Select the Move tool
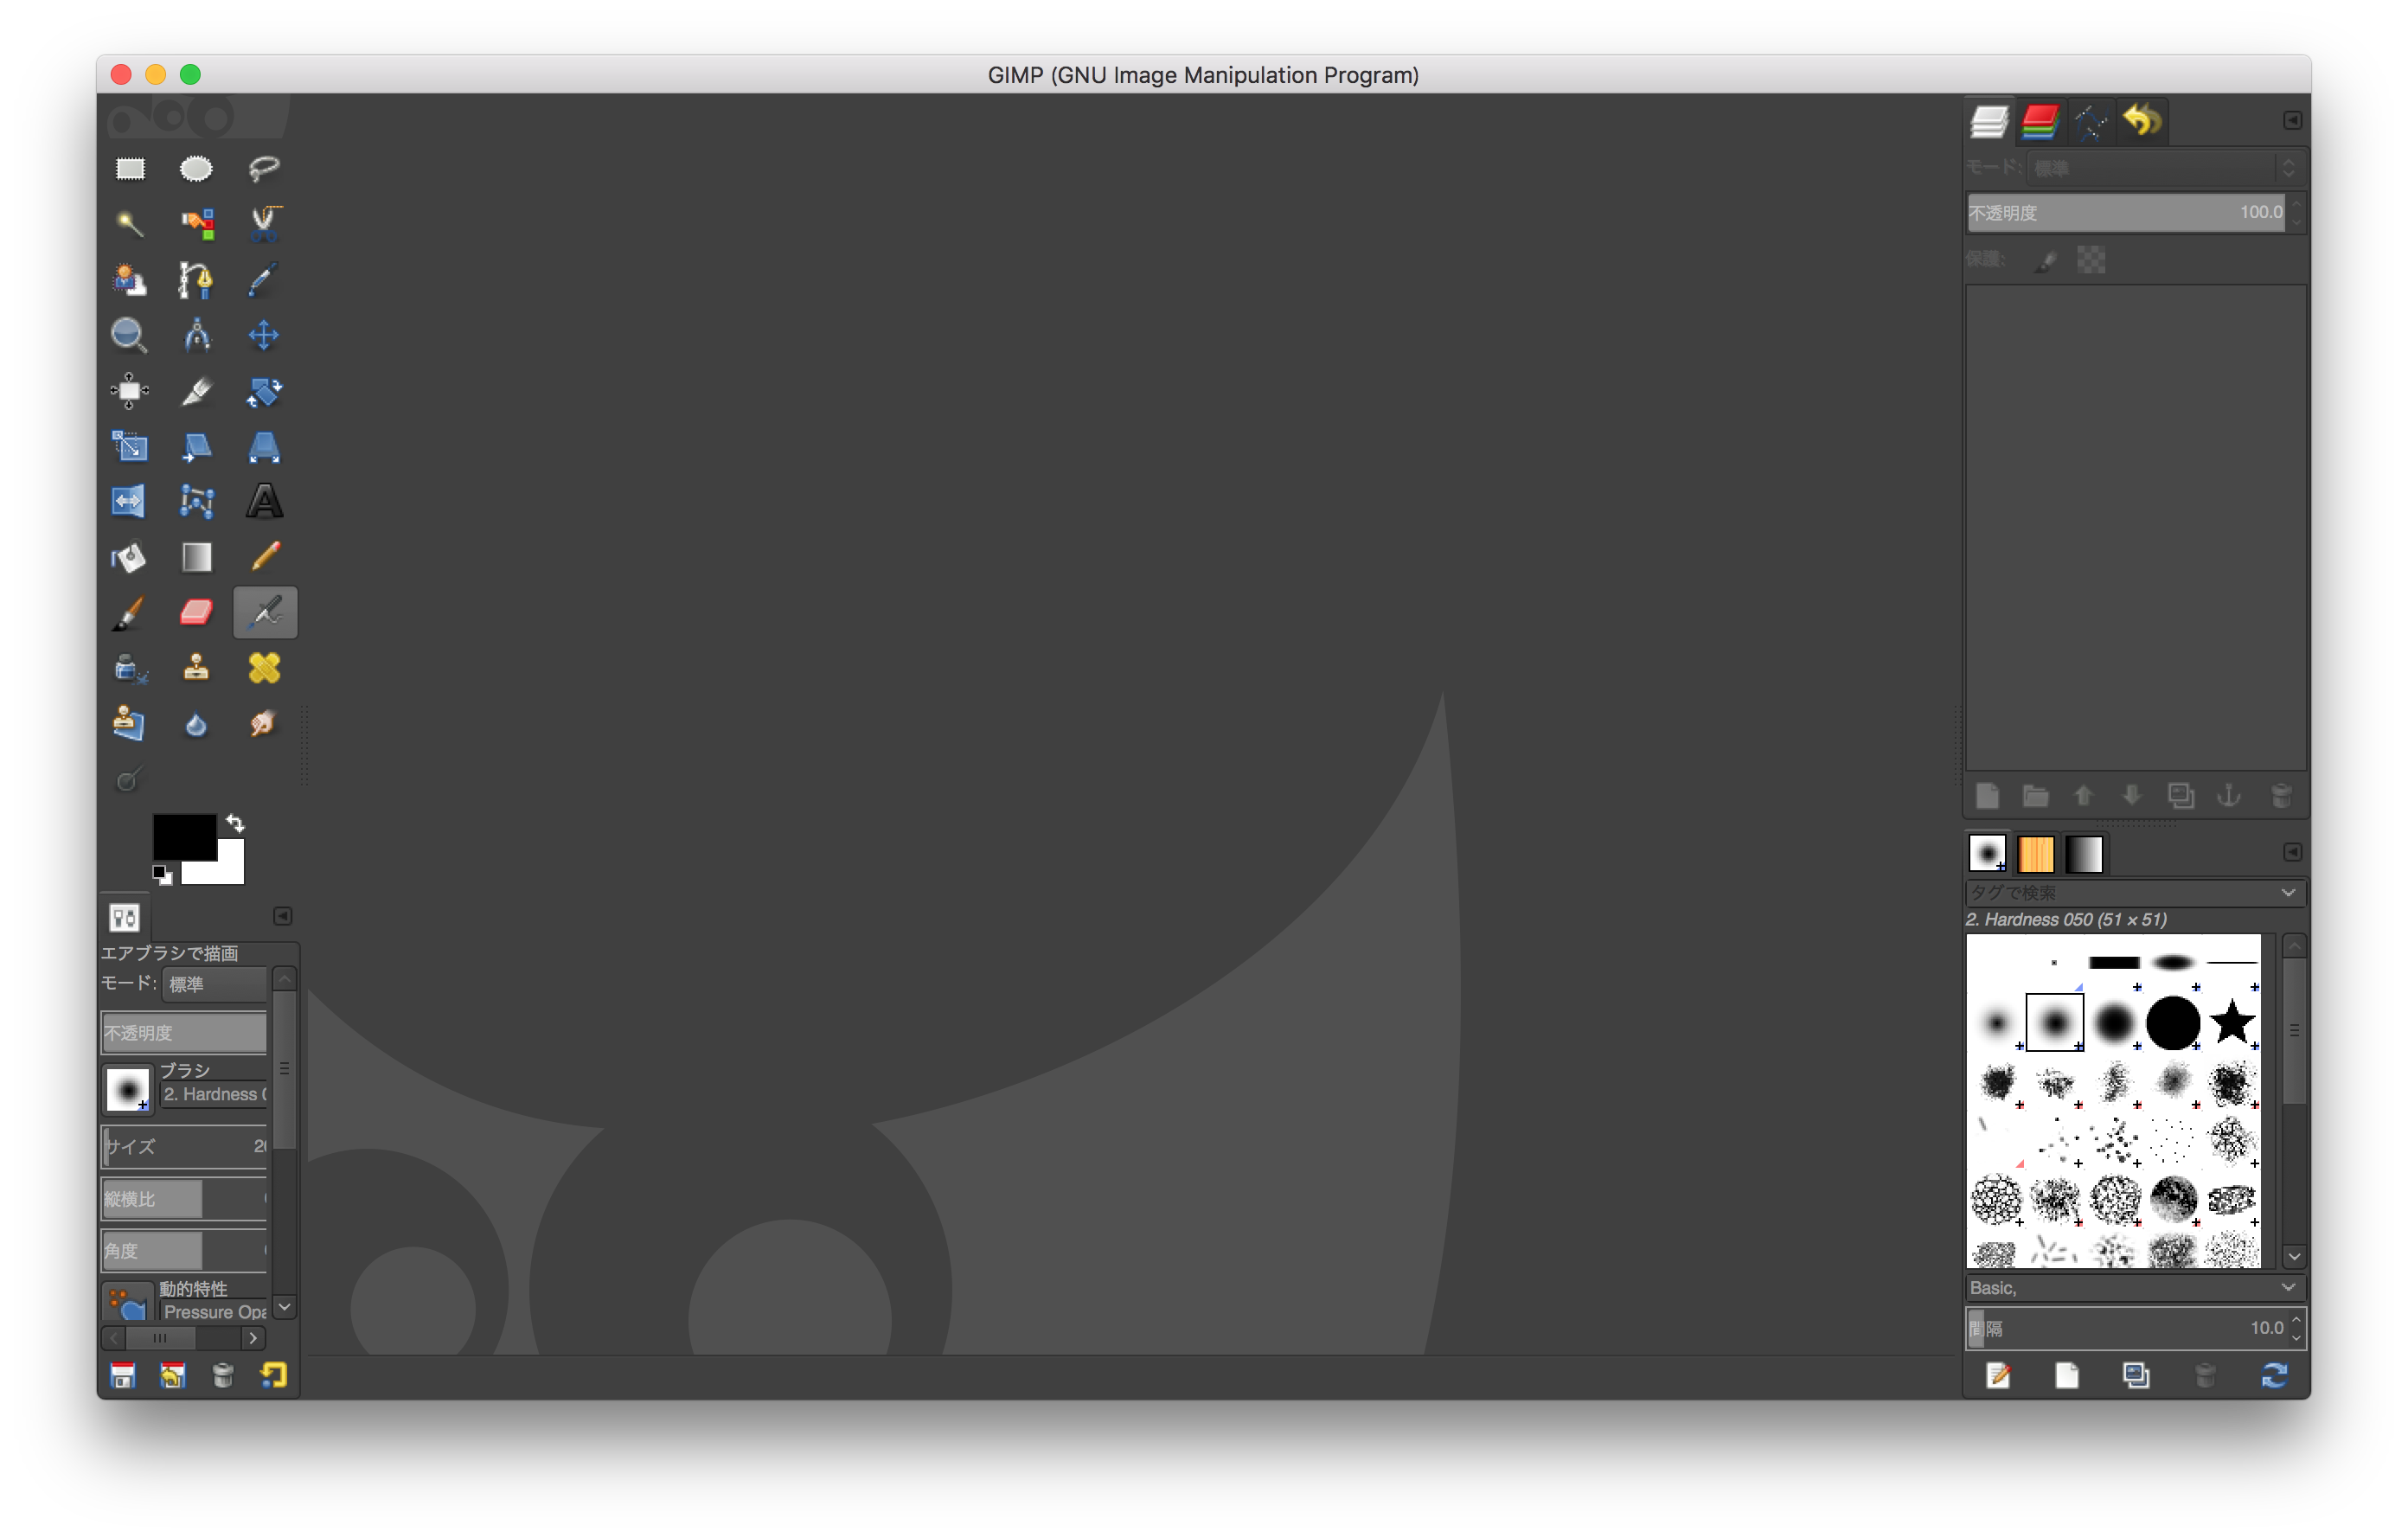The image size is (2408, 1538). click(x=264, y=335)
